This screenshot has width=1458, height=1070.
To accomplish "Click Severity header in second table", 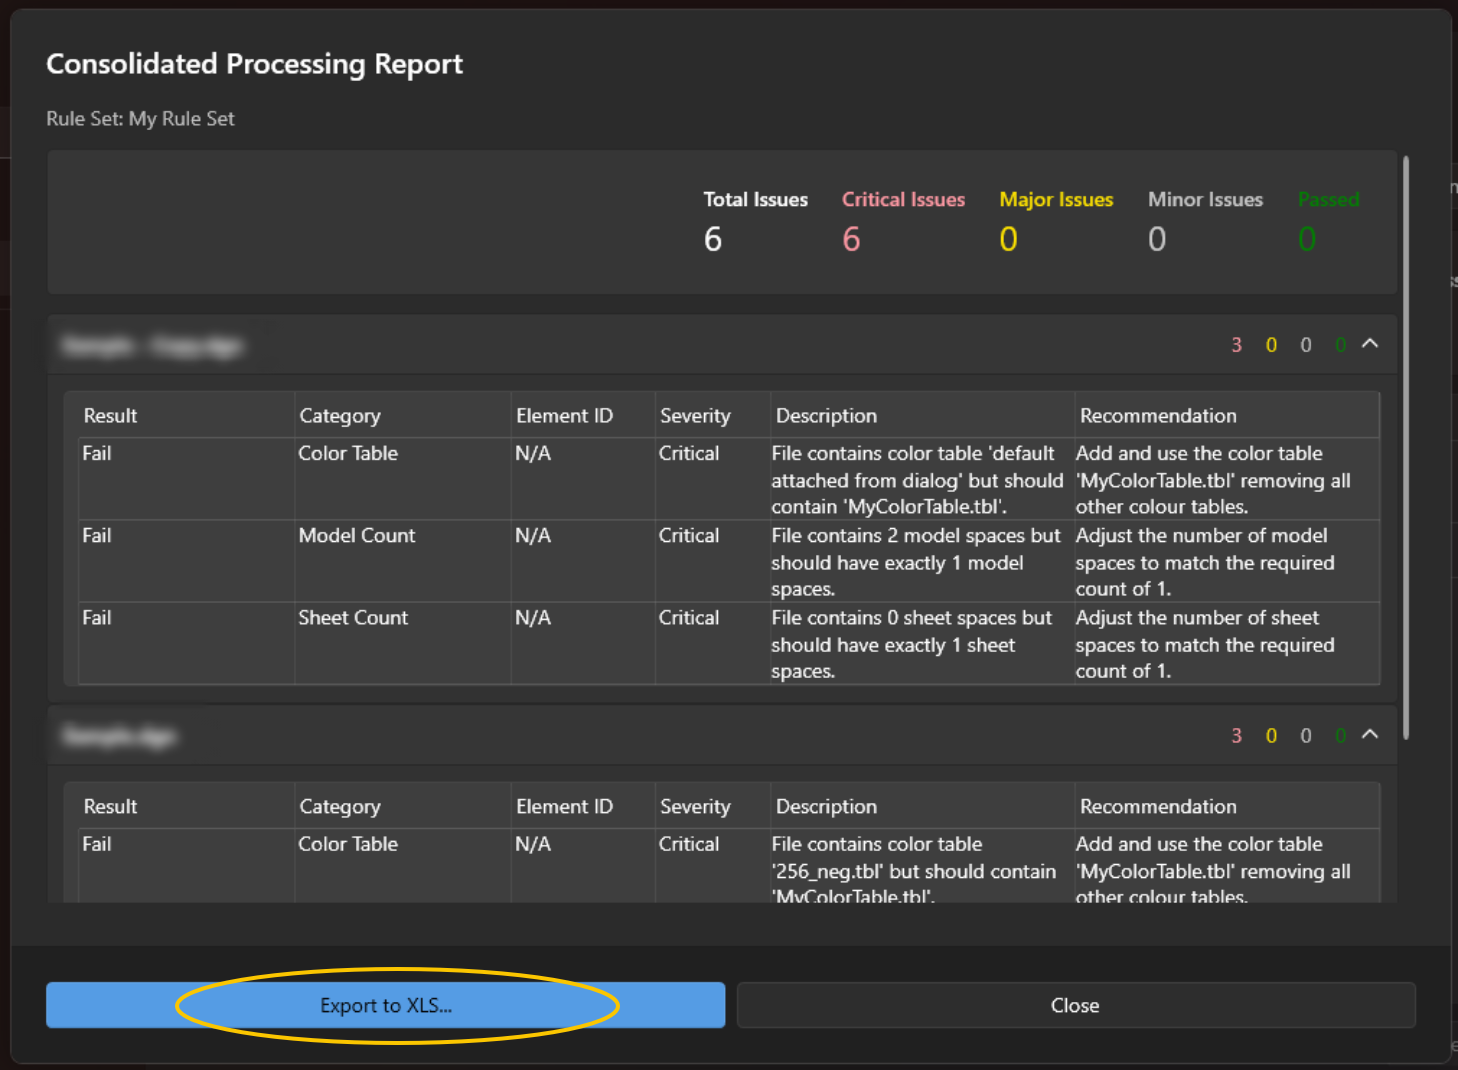I will pos(695,807).
